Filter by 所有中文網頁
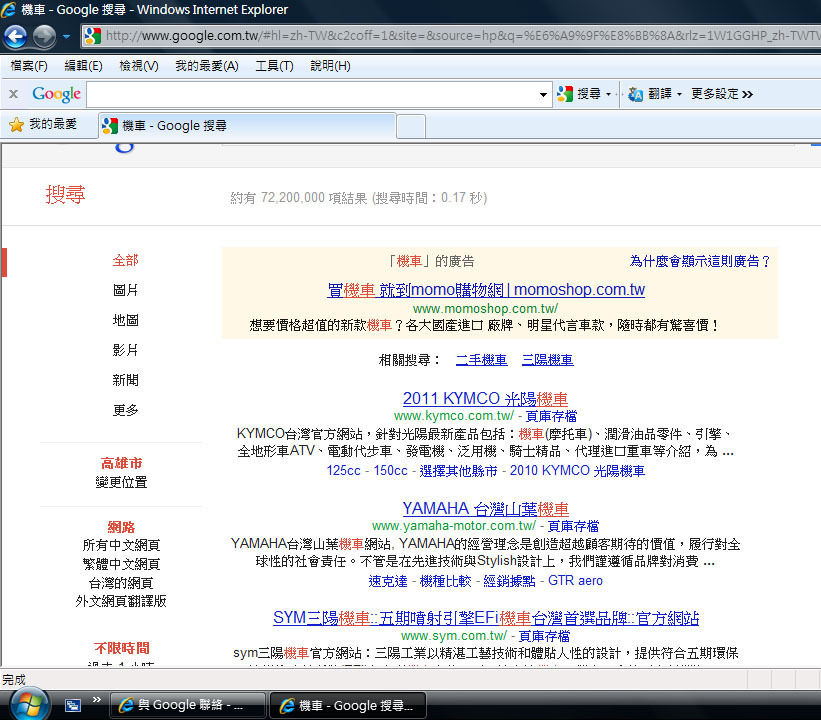The height and width of the screenshot is (720, 821). coord(121,545)
